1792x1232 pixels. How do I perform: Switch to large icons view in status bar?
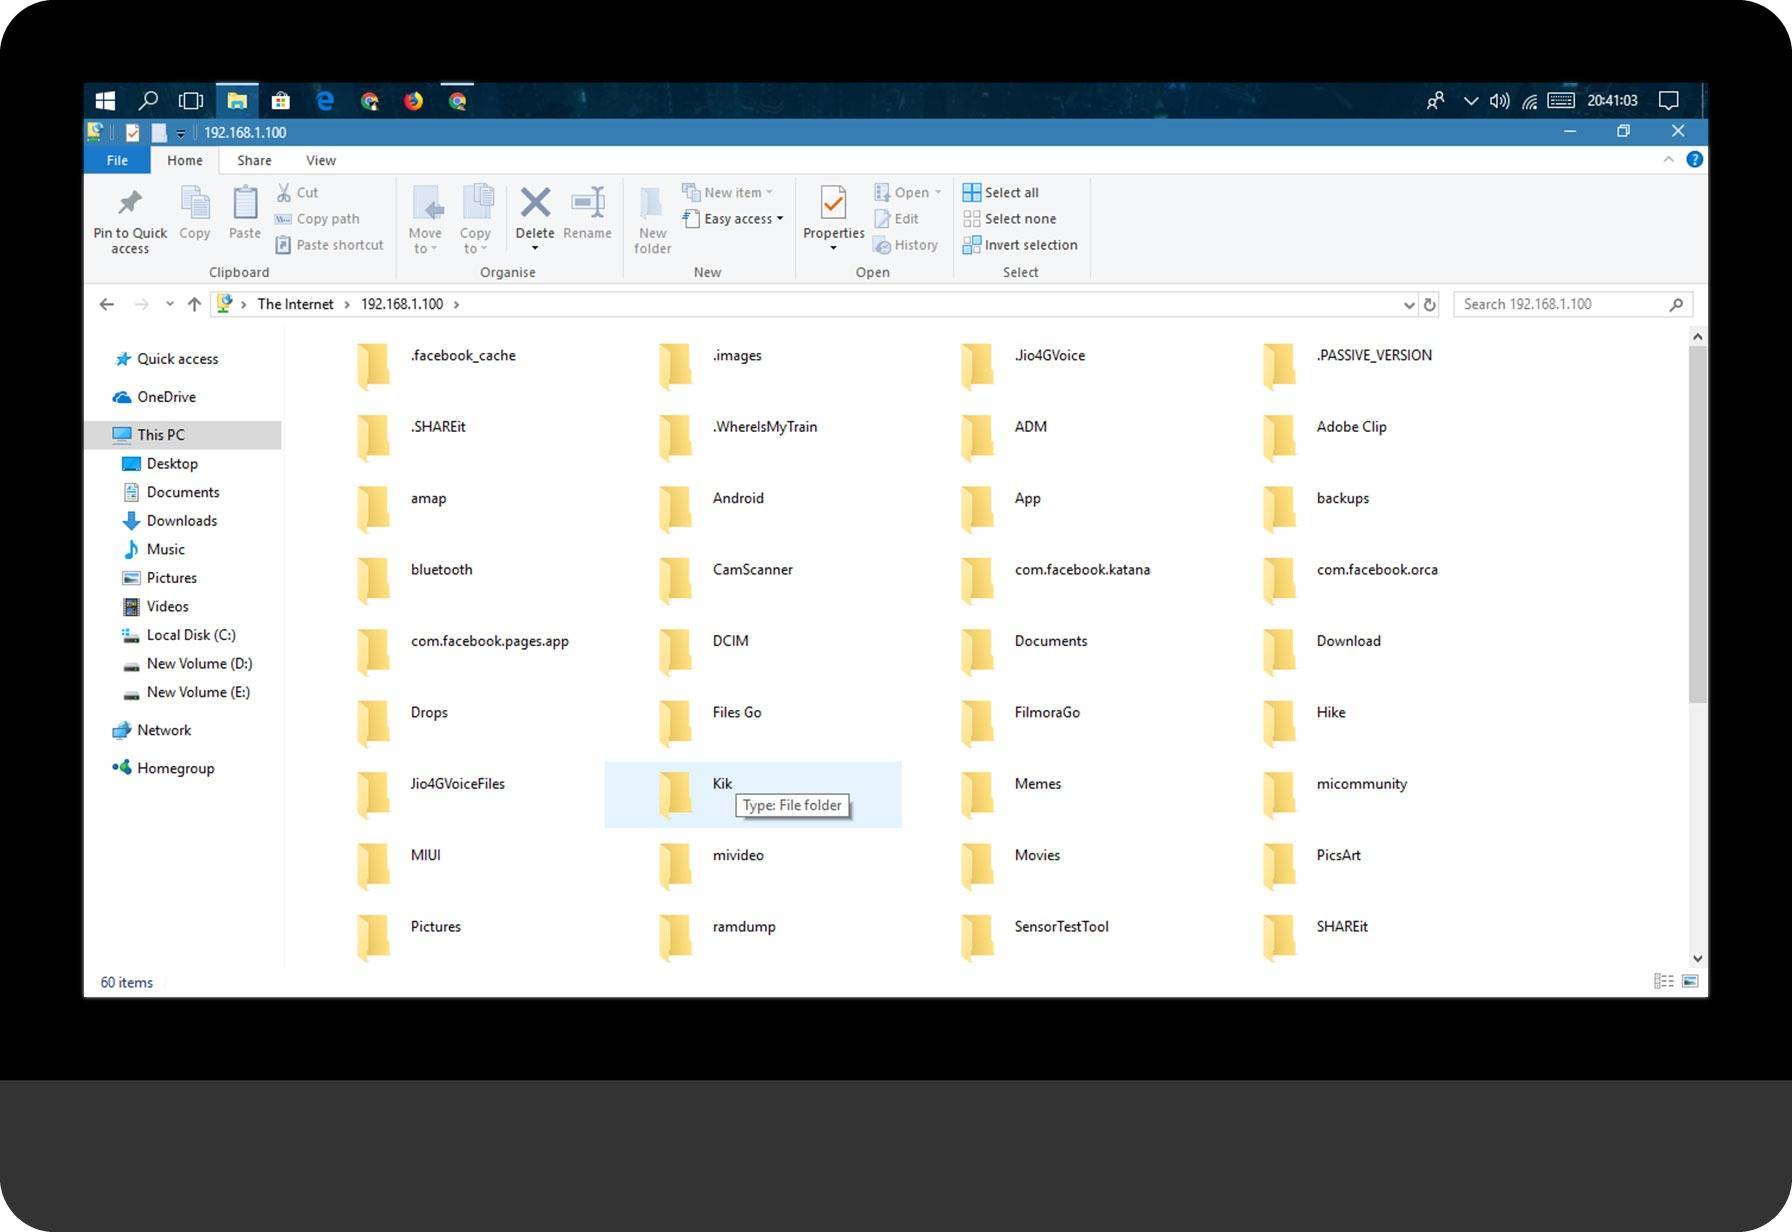tap(1691, 982)
